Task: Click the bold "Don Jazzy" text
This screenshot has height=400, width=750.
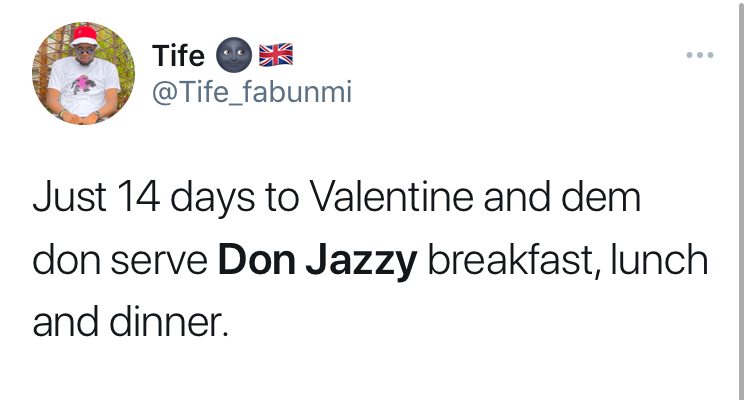Action: pos(317,262)
